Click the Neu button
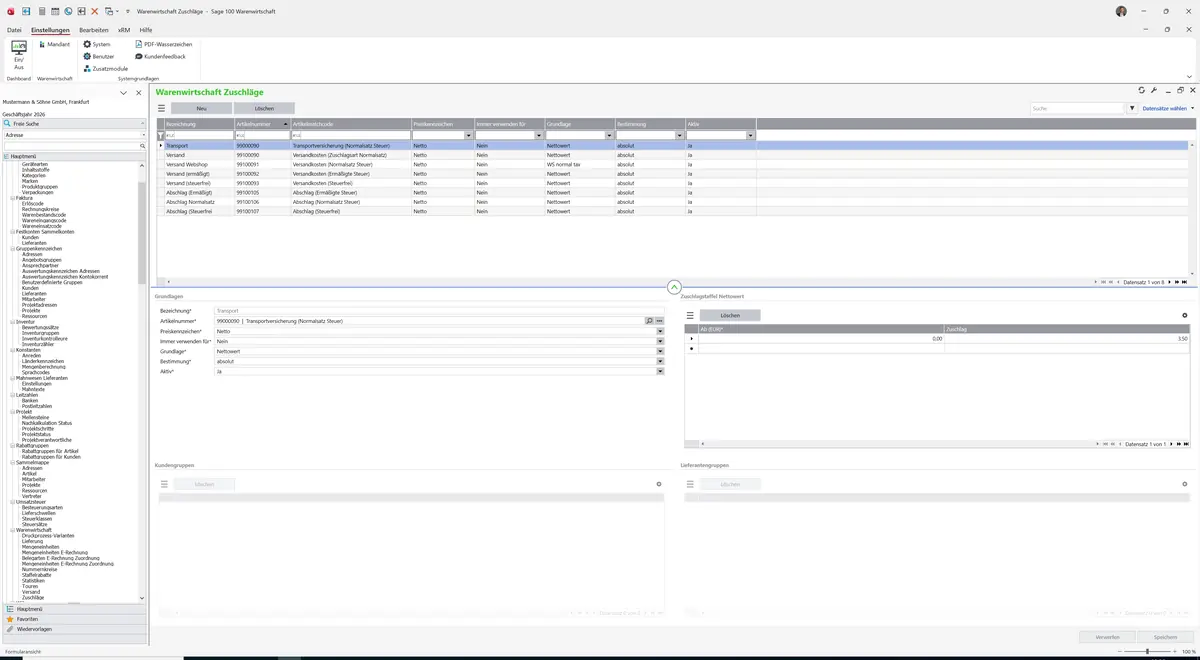The height and width of the screenshot is (660, 1200). click(x=201, y=108)
